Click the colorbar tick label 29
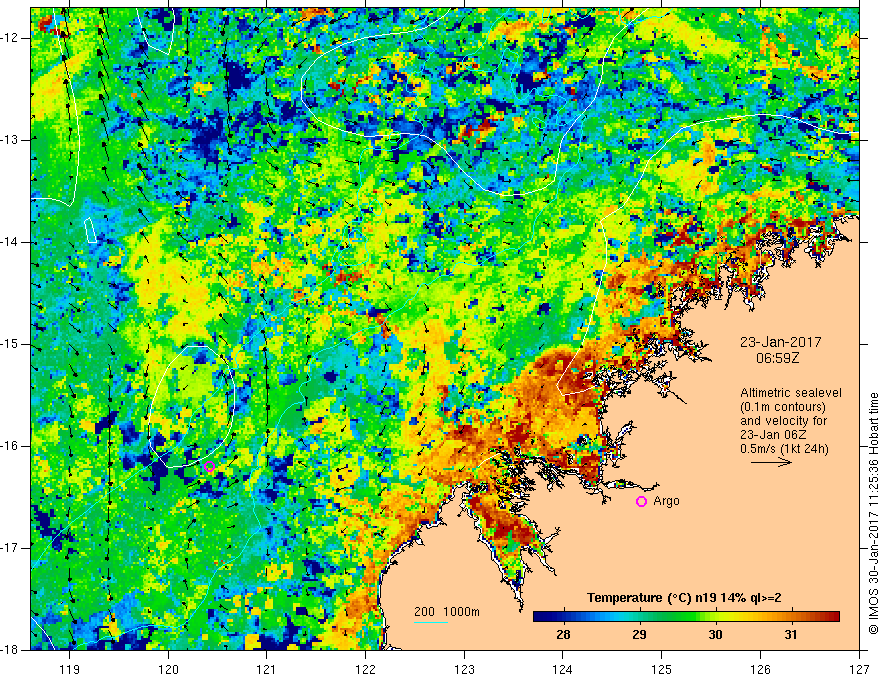This screenshot has height=680, width=880. [639, 635]
